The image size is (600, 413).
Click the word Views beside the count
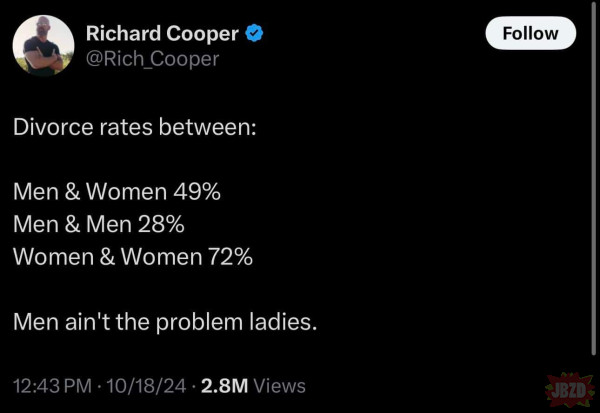[280, 385]
